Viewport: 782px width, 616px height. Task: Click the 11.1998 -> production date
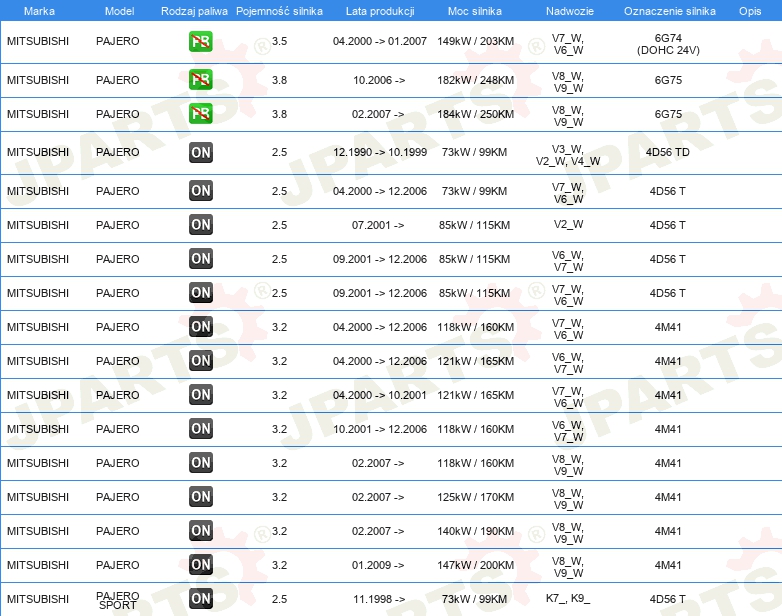click(379, 599)
